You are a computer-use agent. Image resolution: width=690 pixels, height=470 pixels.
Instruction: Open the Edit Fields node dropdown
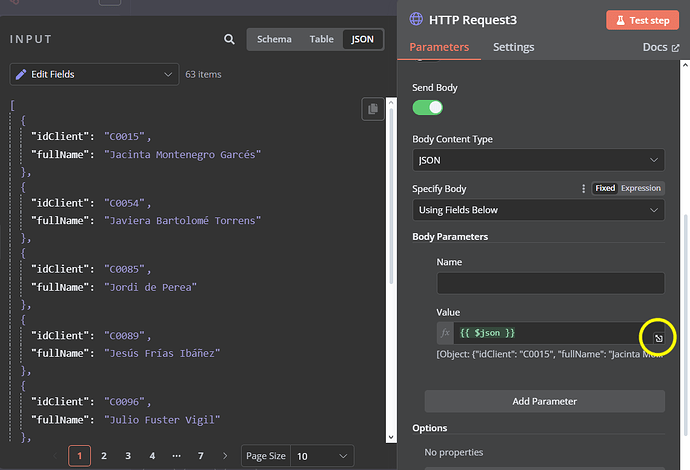click(x=94, y=74)
